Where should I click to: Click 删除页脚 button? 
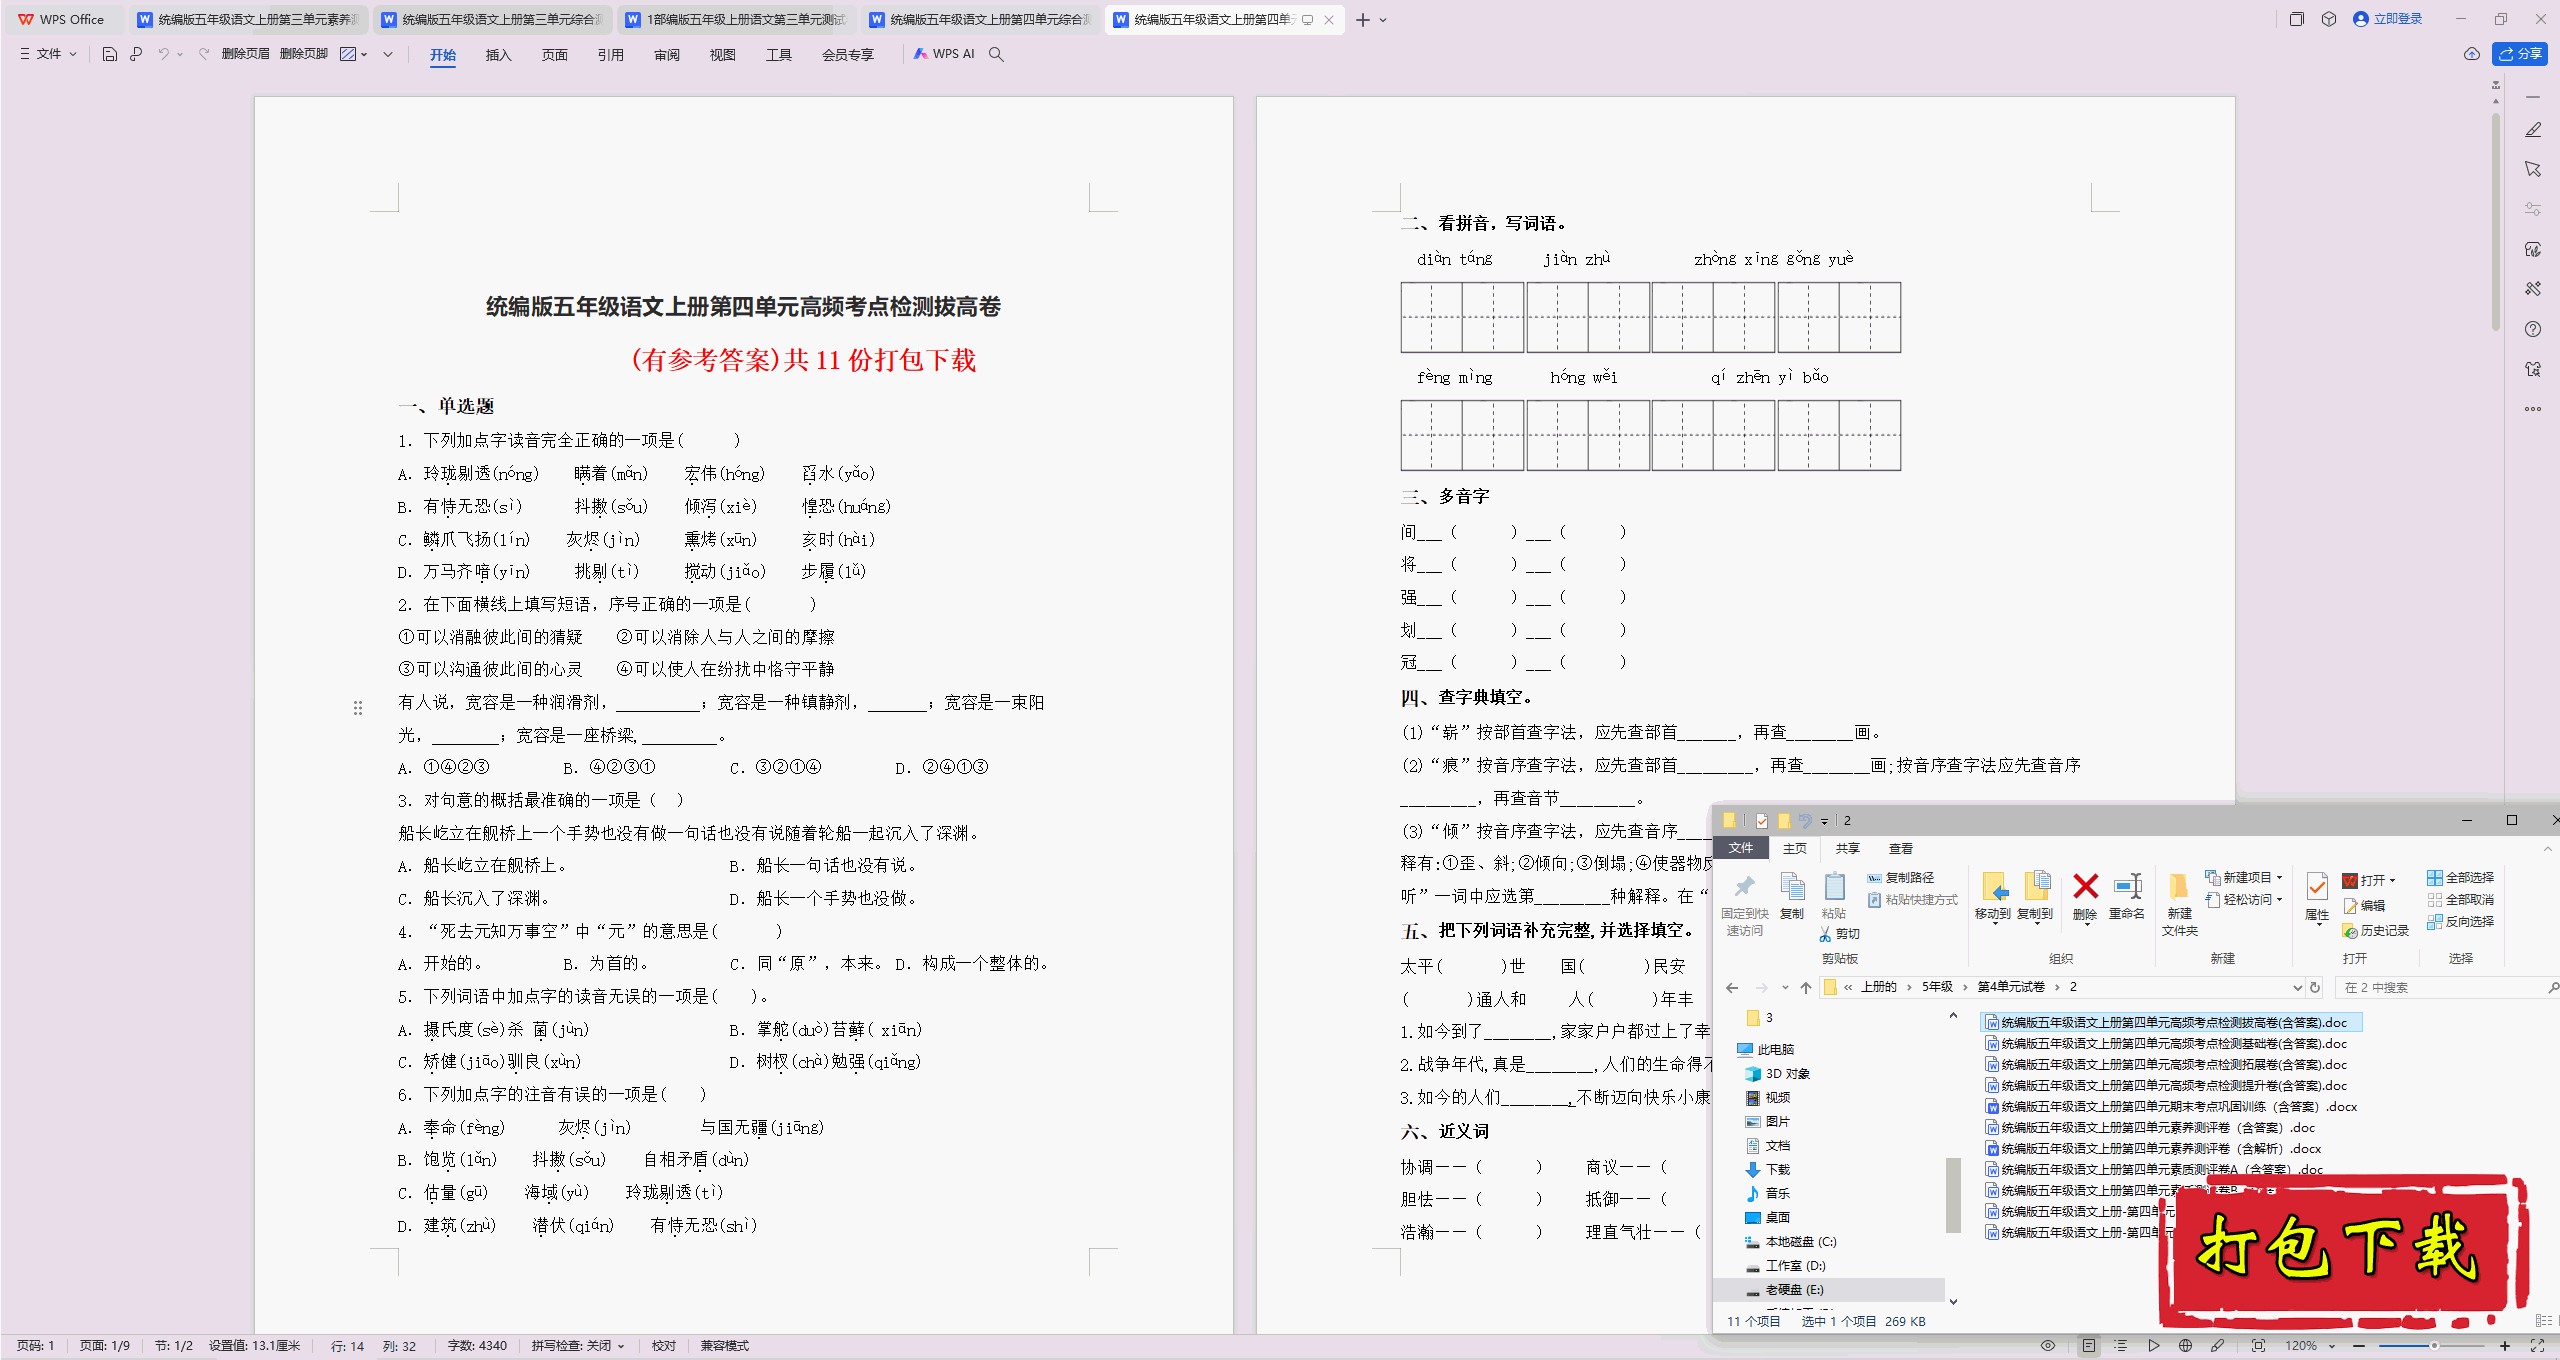tap(303, 54)
